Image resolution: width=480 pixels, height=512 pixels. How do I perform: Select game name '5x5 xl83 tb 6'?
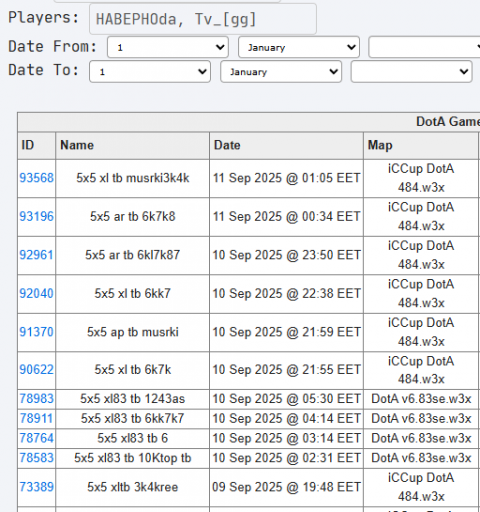133,438
